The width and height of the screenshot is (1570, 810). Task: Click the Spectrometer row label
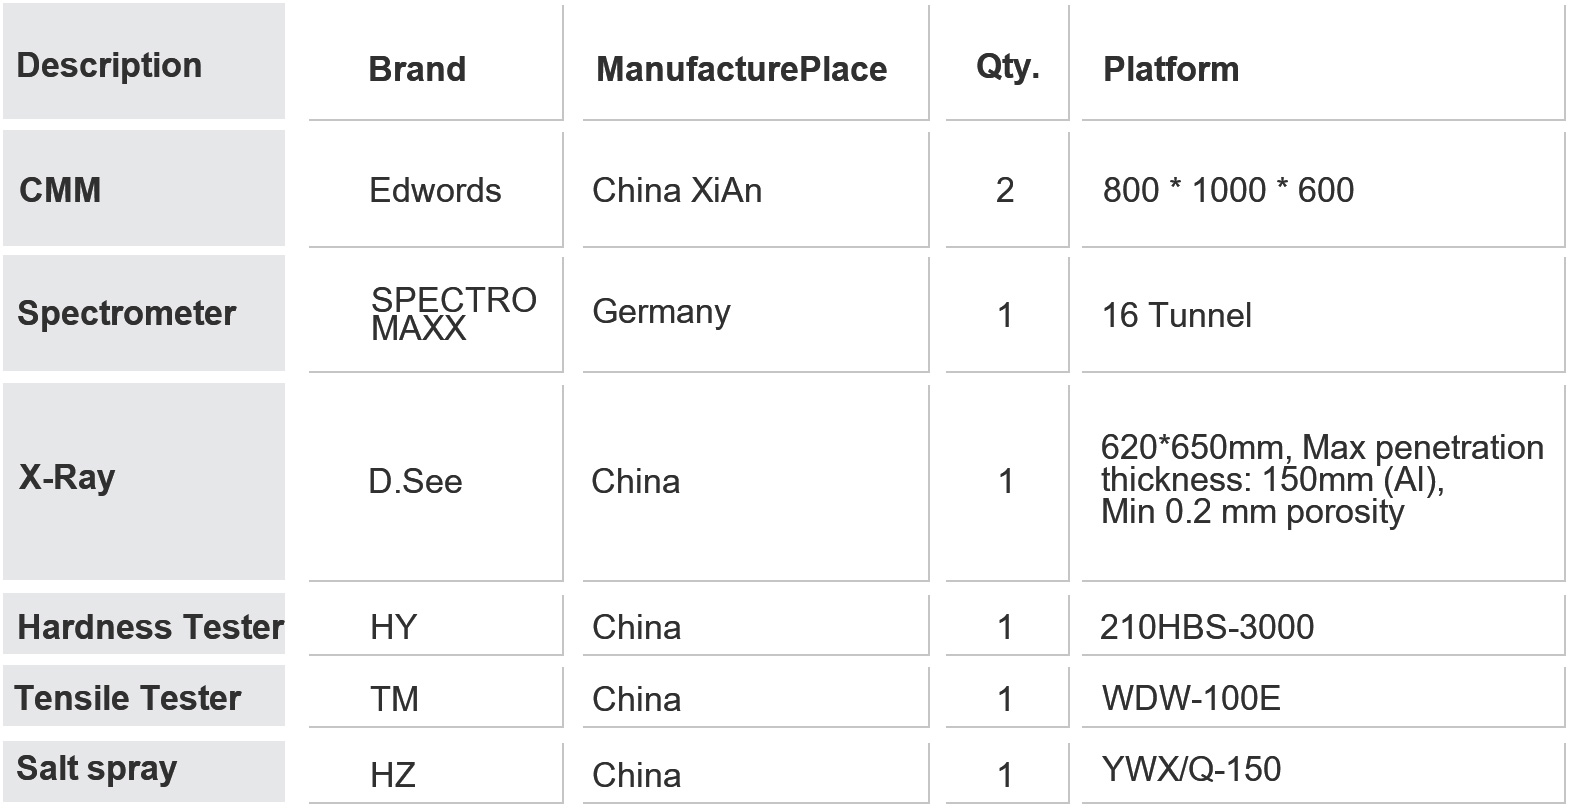(x=126, y=313)
